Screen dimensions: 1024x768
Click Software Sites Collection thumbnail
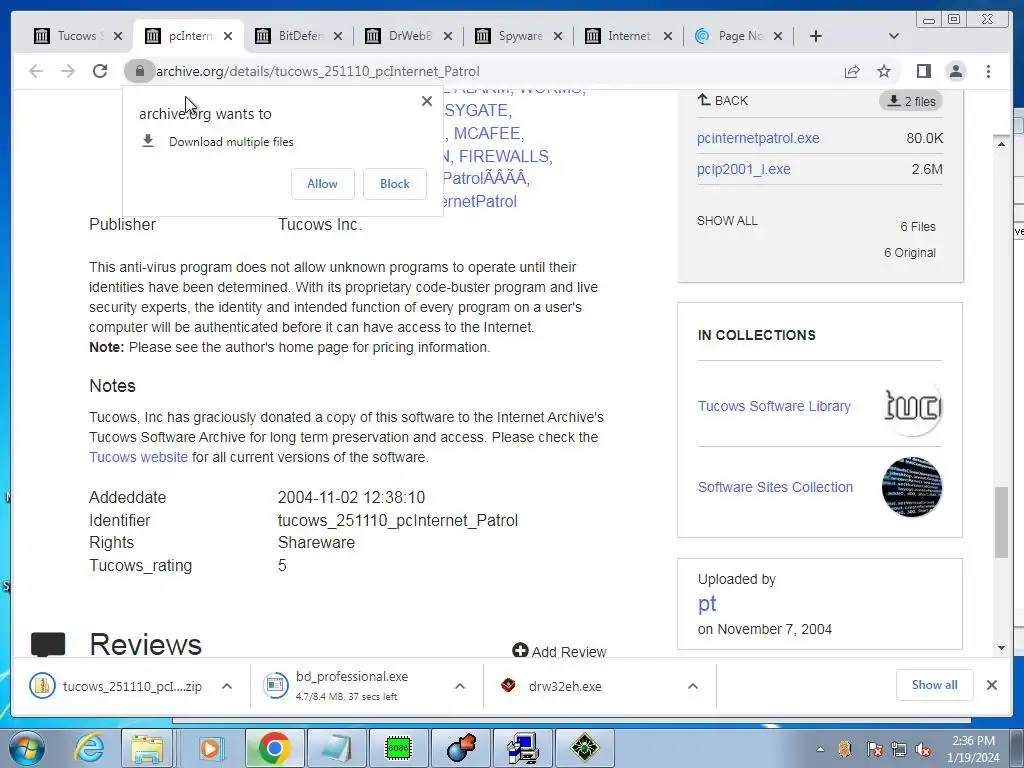[912, 487]
